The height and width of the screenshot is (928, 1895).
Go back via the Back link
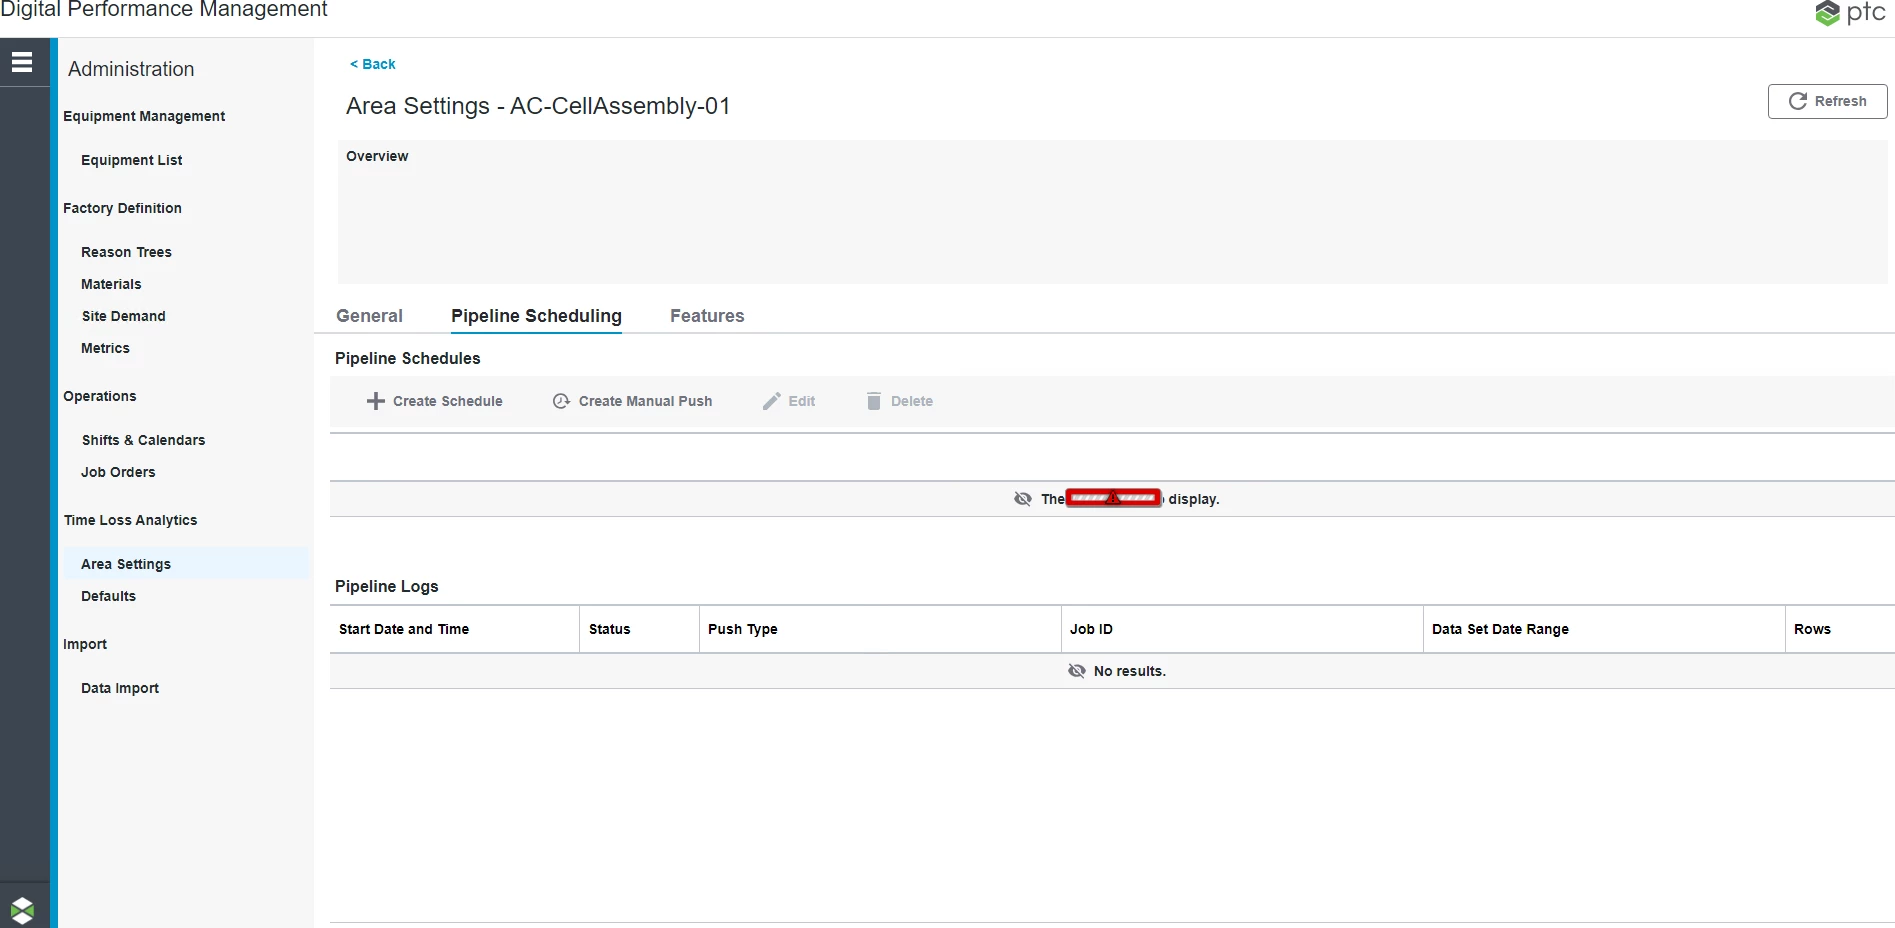(x=373, y=64)
